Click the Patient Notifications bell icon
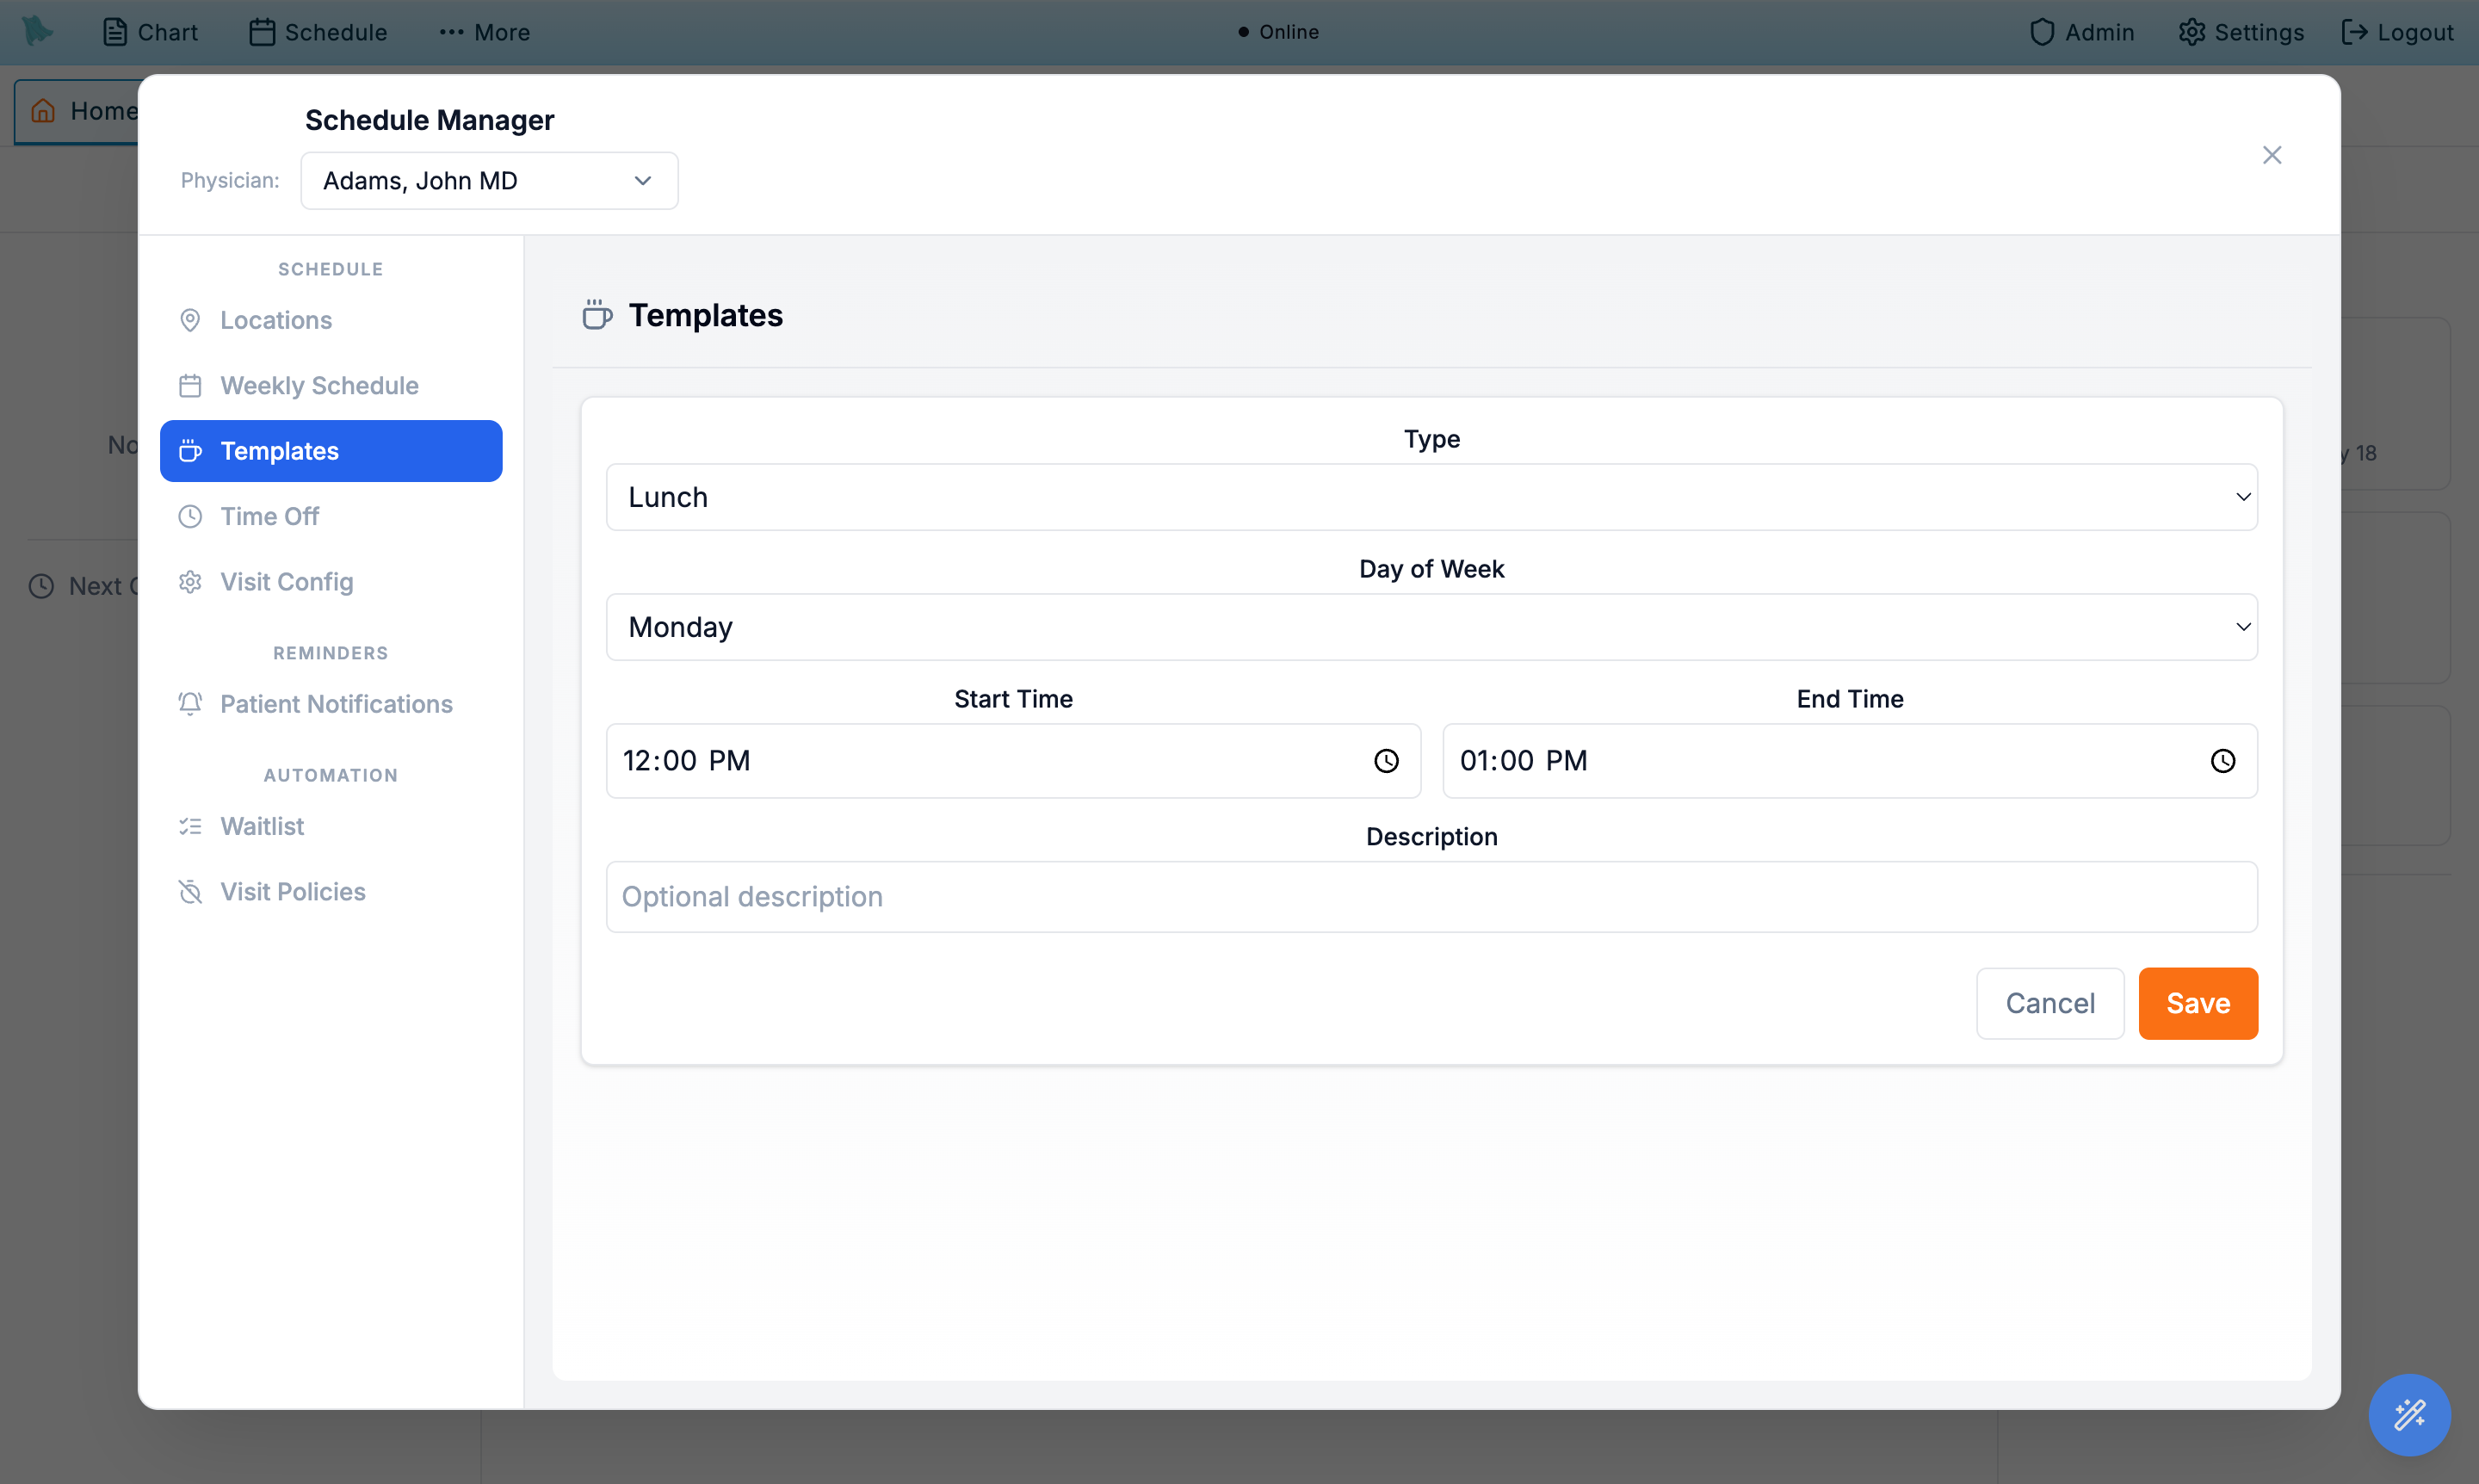This screenshot has height=1484, width=2479. pos(190,704)
